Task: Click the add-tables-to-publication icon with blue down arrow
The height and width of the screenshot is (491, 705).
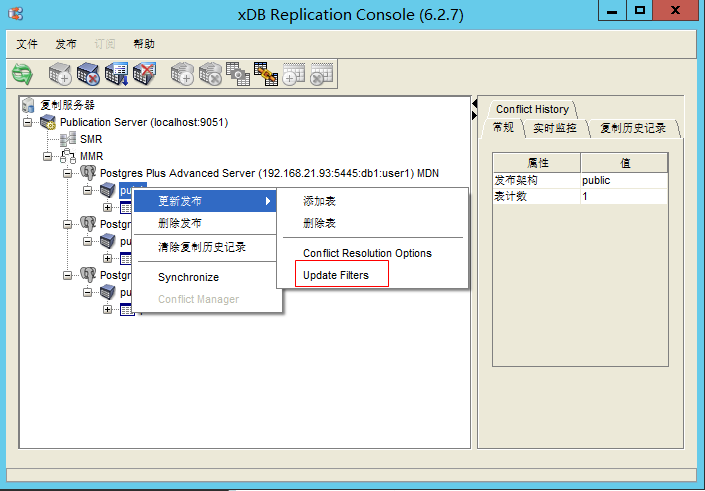Action: (116, 74)
